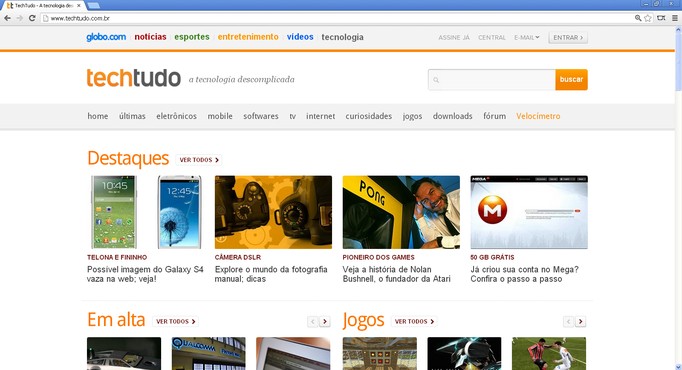Open the DSLR camera thumbnail
Screen dimensions: 682x370
[273, 212]
